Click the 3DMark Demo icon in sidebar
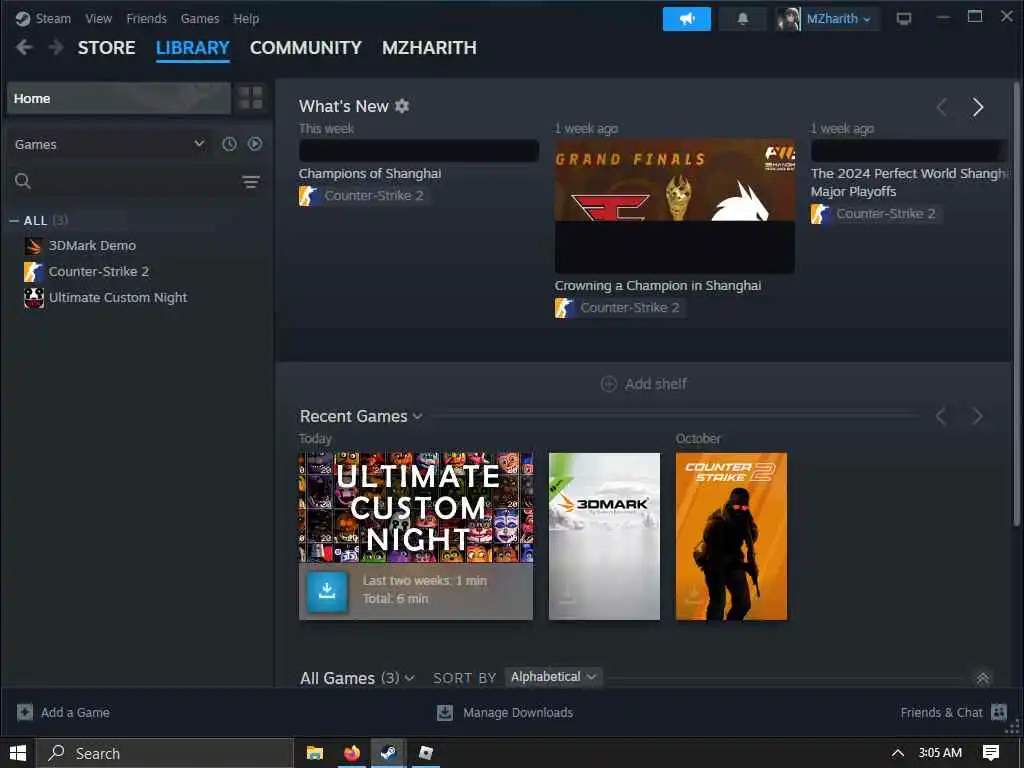The width and height of the screenshot is (1024, 768). [x=34, y=246]
